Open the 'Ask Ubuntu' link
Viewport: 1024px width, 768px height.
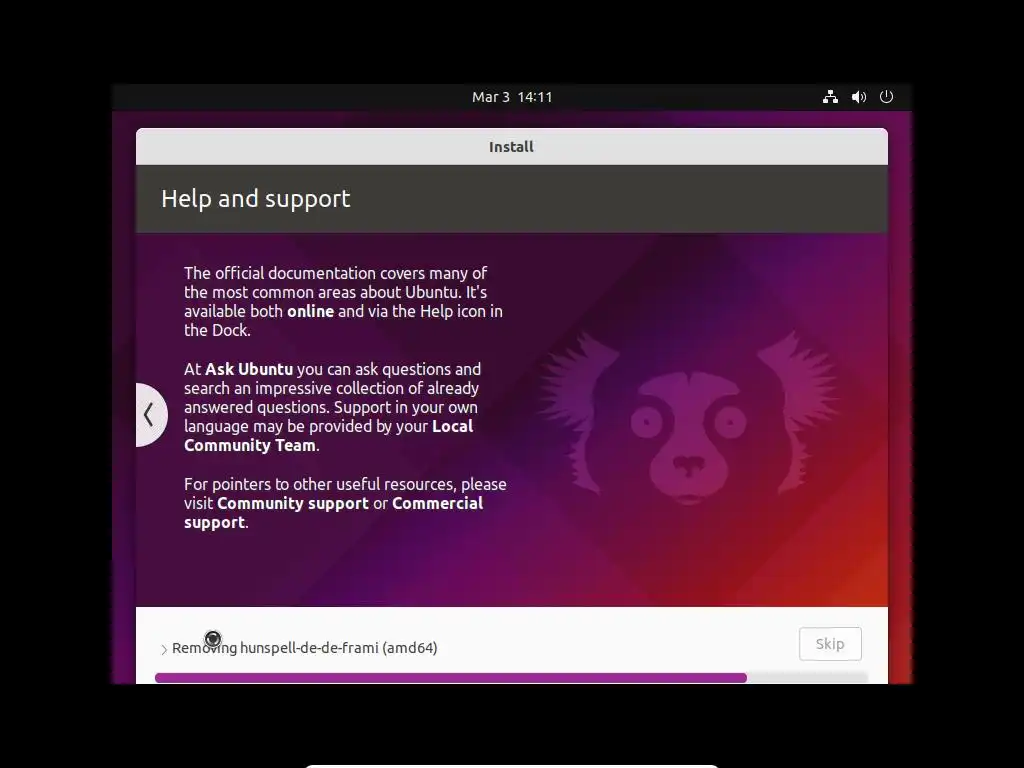(249, 369)
